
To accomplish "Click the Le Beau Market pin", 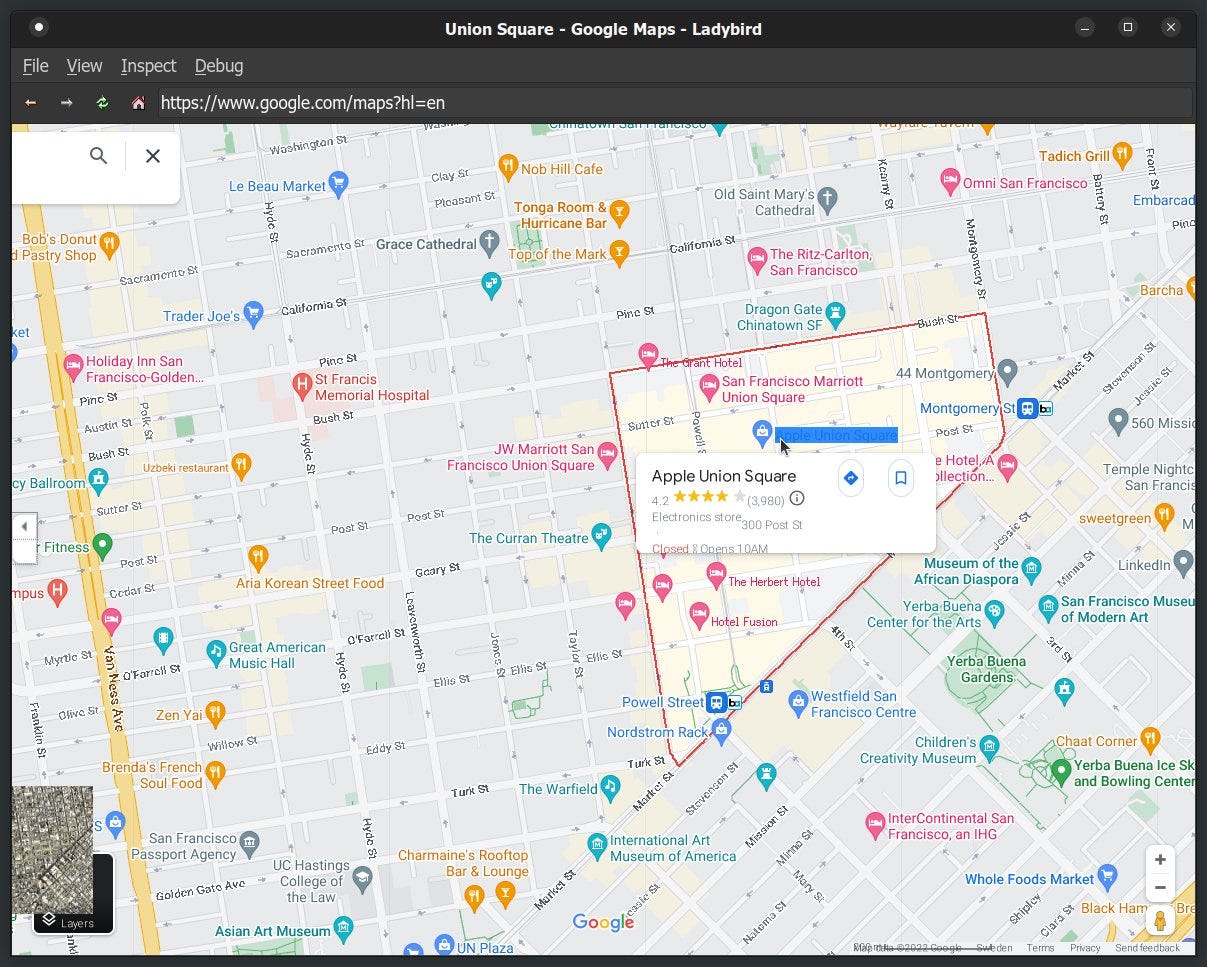I will pos(338,184).
